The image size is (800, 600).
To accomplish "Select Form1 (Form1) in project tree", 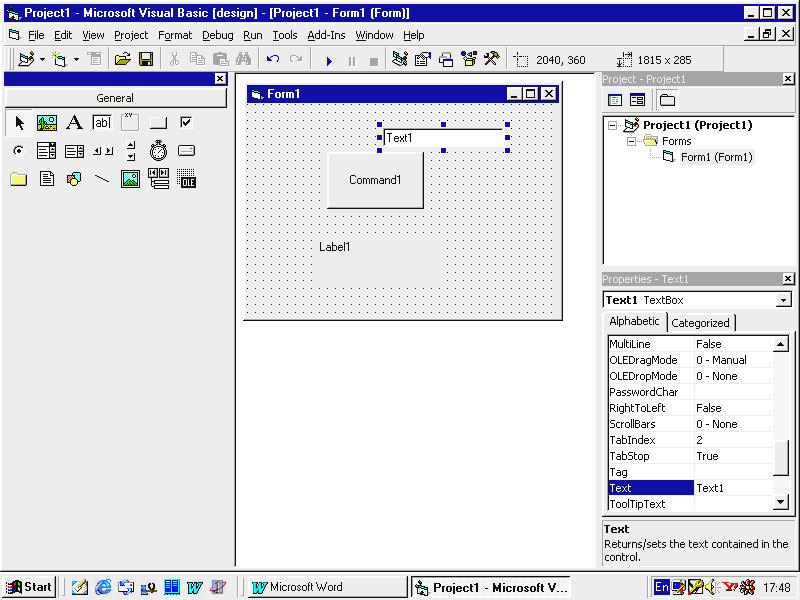I will pyautogui.click(x=716, y=157).
